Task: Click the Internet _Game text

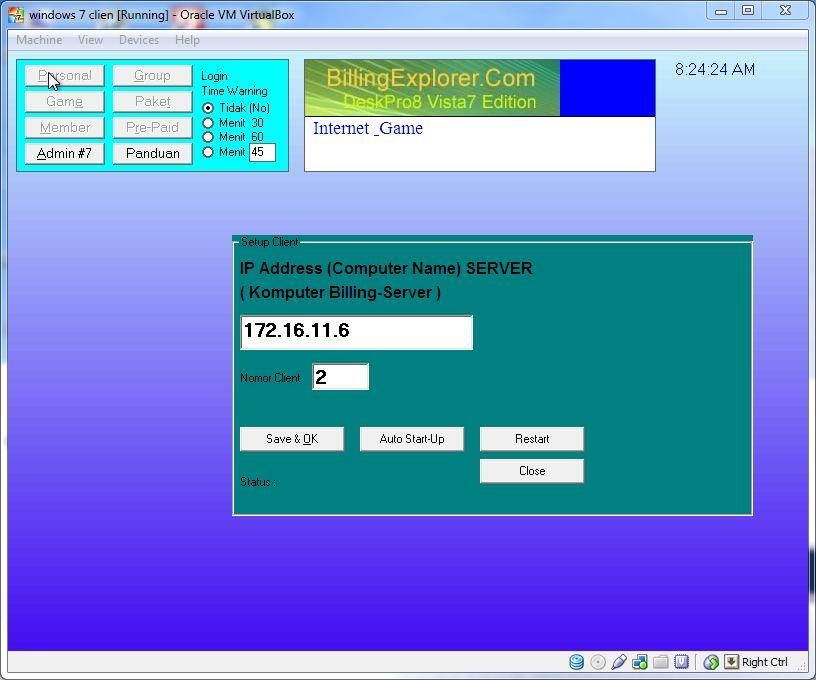Action: (368, 129)
